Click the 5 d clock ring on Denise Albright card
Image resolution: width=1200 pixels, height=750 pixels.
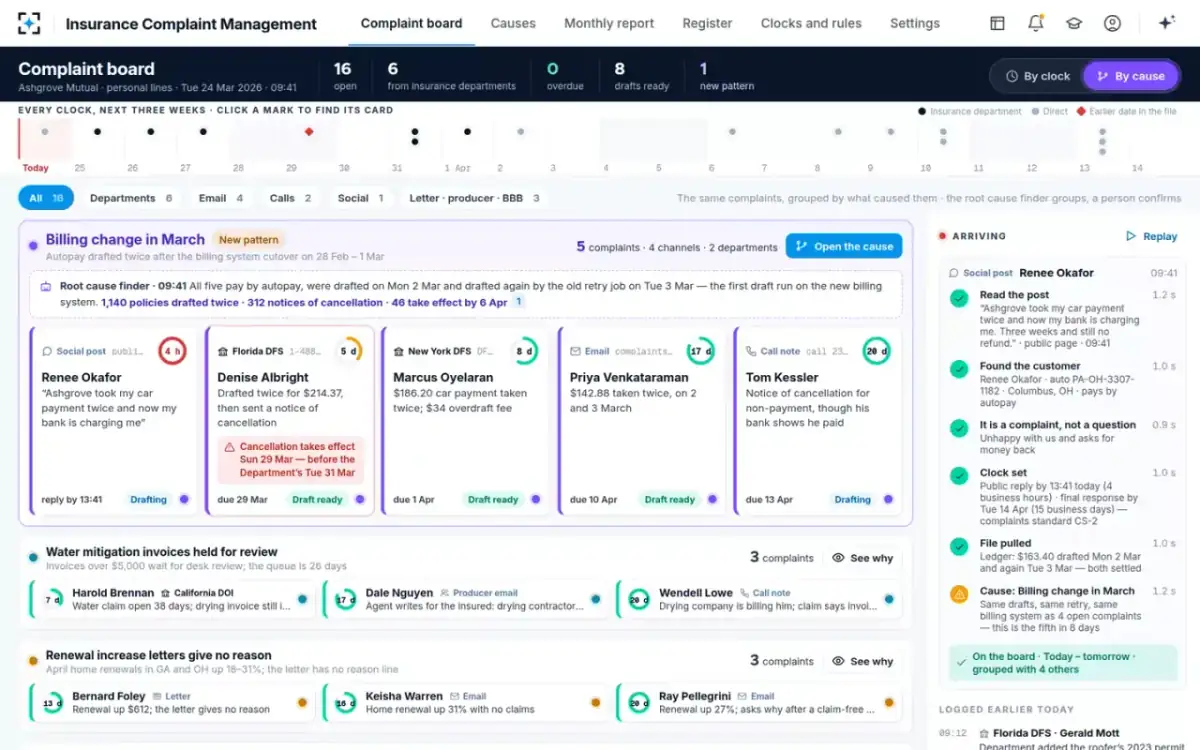pyautogui.click(x=348, y=351)
